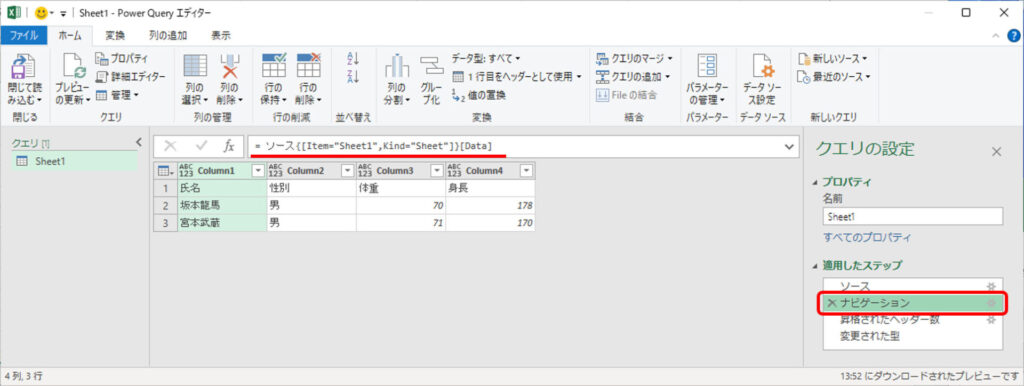Screen dimensions: 1024x386
Task: Switch to the 表示 tab
Action: point(221,35)
